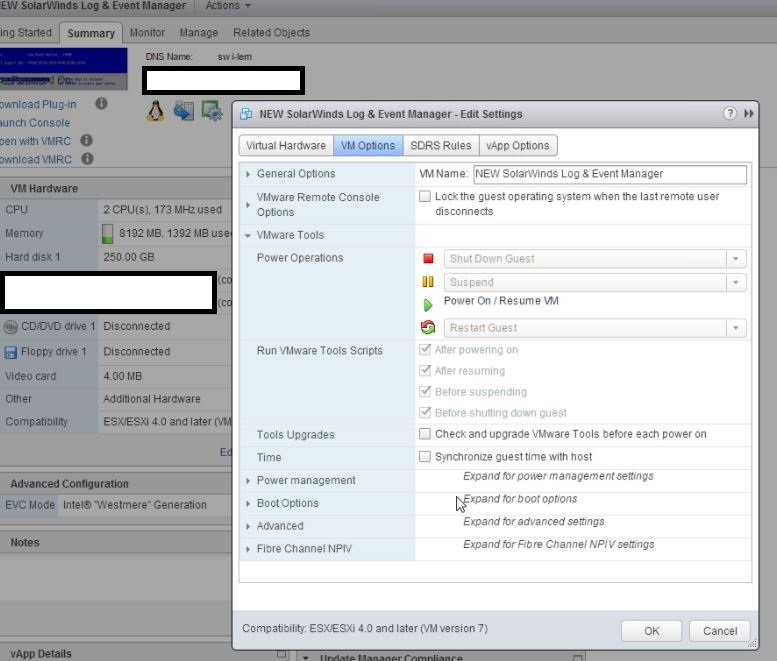Toggle the Before suspending checkbox
Image resolution: width=777 pixels, height=661 pixels.
[x=425, y=391]
